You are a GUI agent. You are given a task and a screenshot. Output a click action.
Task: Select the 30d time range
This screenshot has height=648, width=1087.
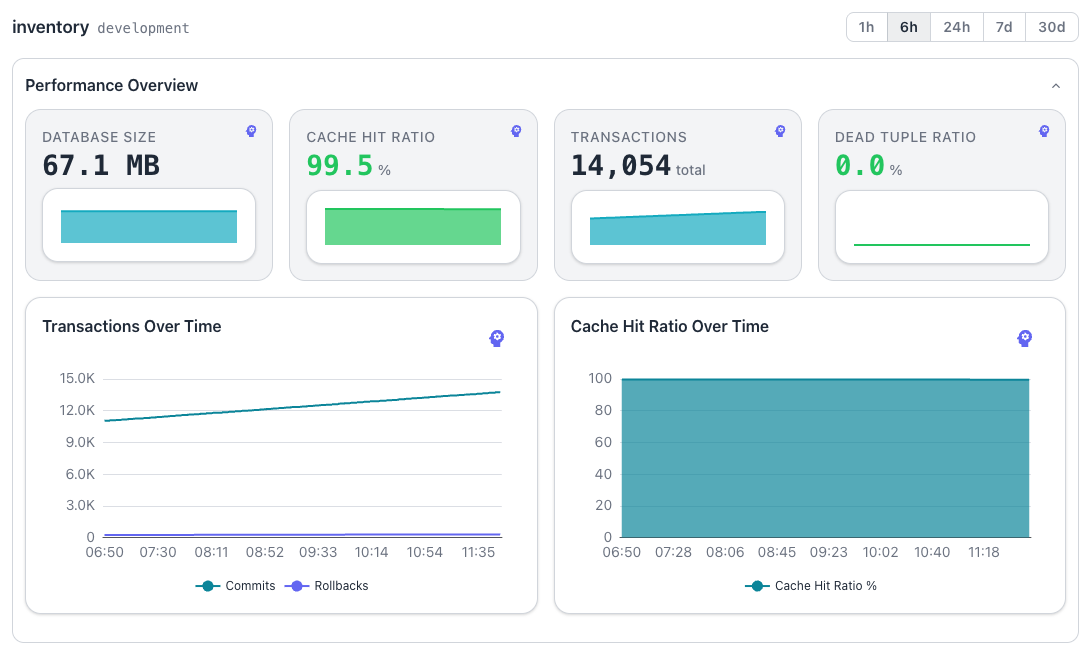1052,27
